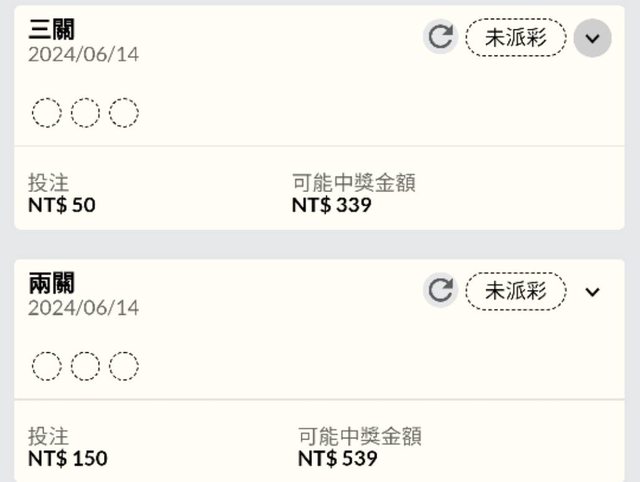Click middle result circle in 兩關 card
640x482 pixels.
[x=85, y=367]
